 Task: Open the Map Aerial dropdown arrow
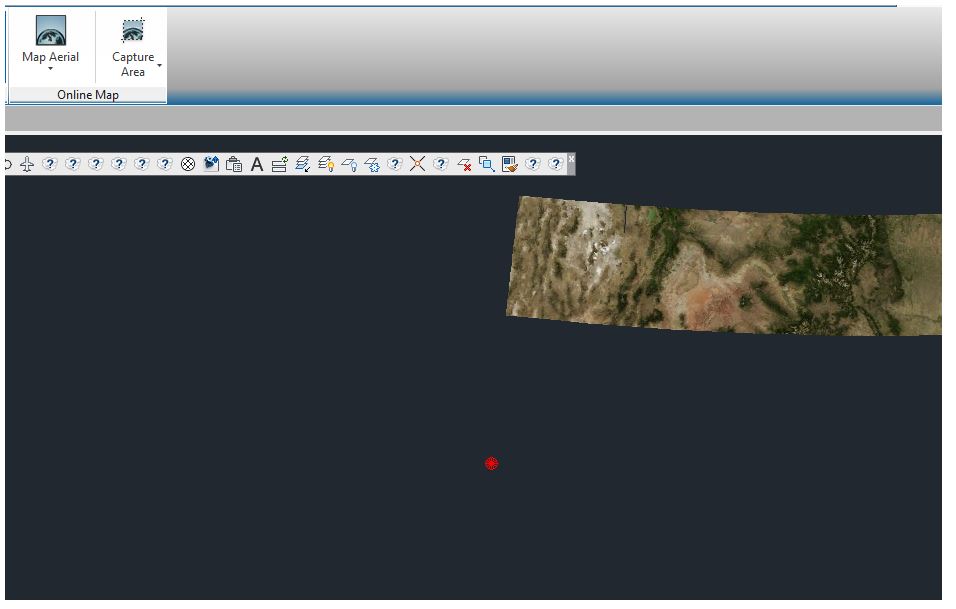[x=50, y=69]
